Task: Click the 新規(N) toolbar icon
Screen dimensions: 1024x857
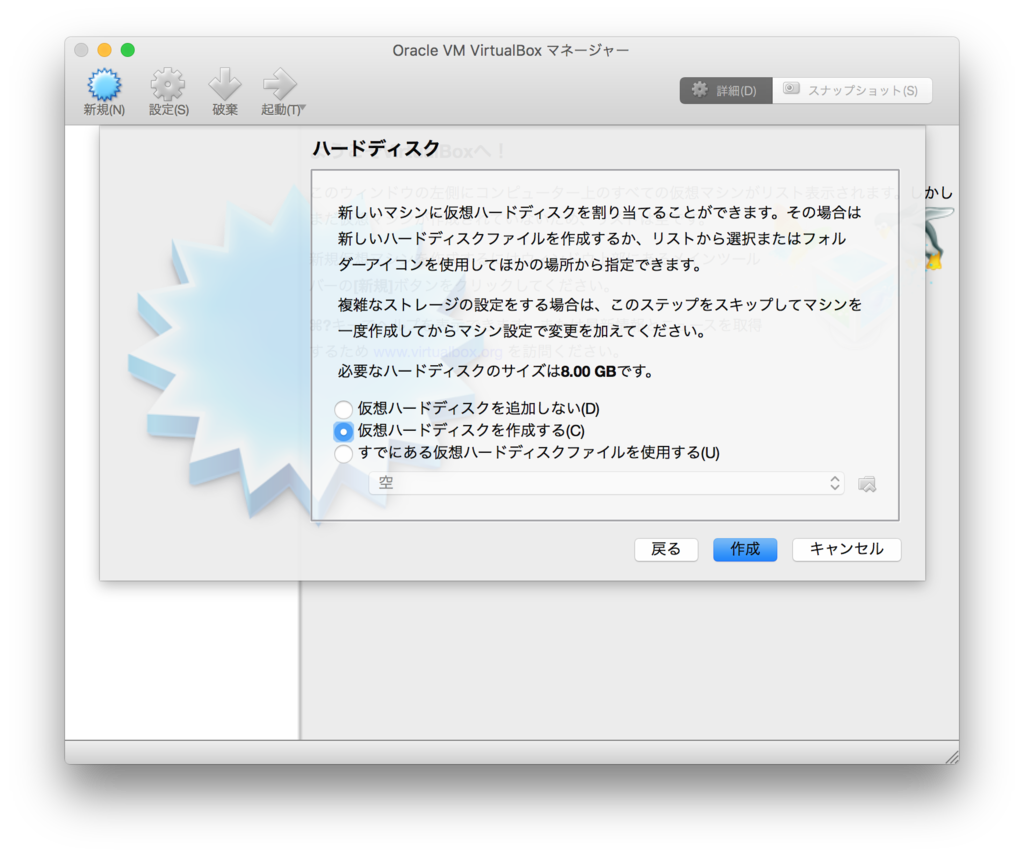Action: click(x=102, y=89)
